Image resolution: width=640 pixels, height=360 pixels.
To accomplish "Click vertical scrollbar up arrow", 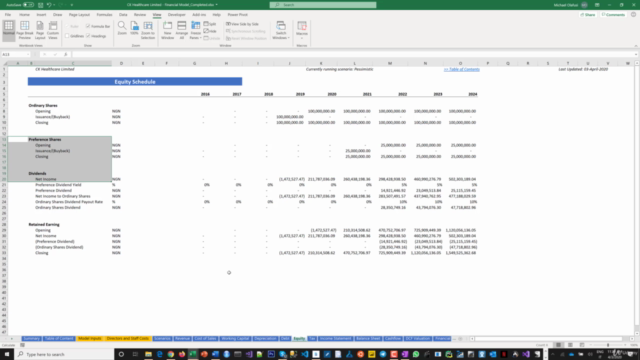I will point(637,63).
